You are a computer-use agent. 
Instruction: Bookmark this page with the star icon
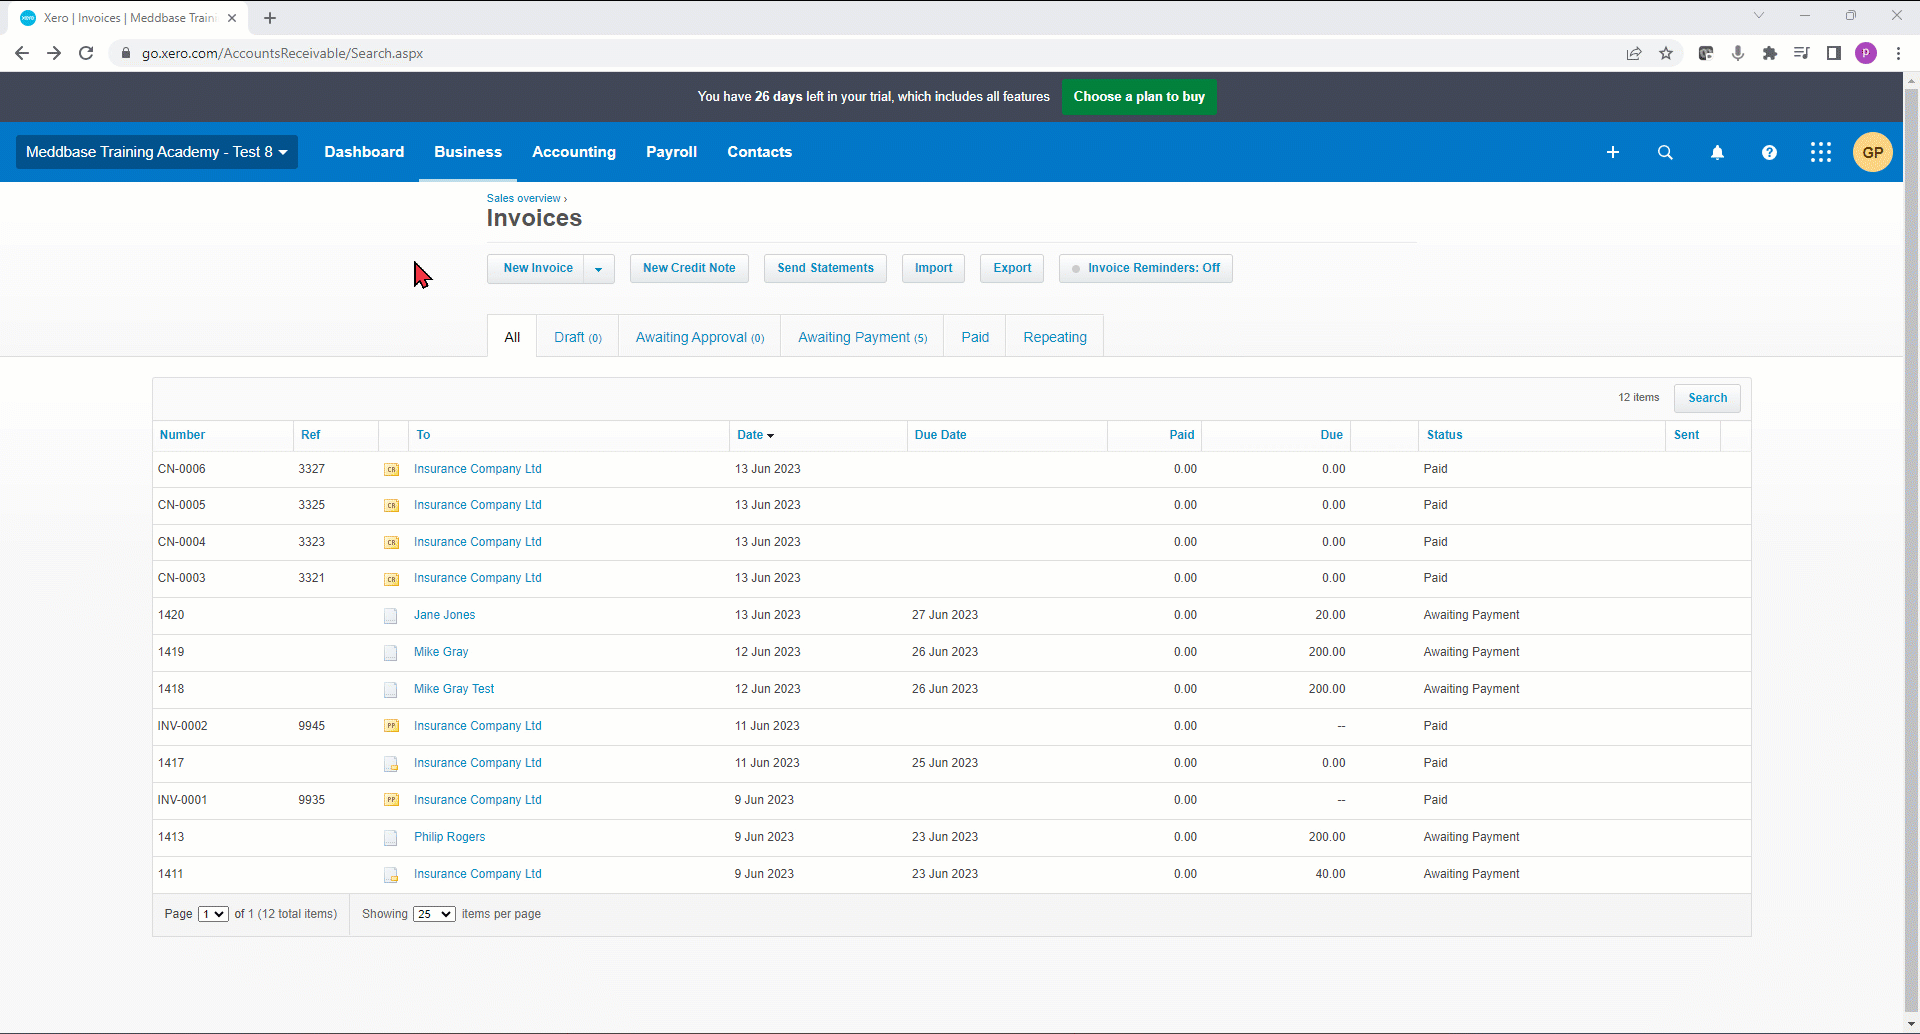1666,53
